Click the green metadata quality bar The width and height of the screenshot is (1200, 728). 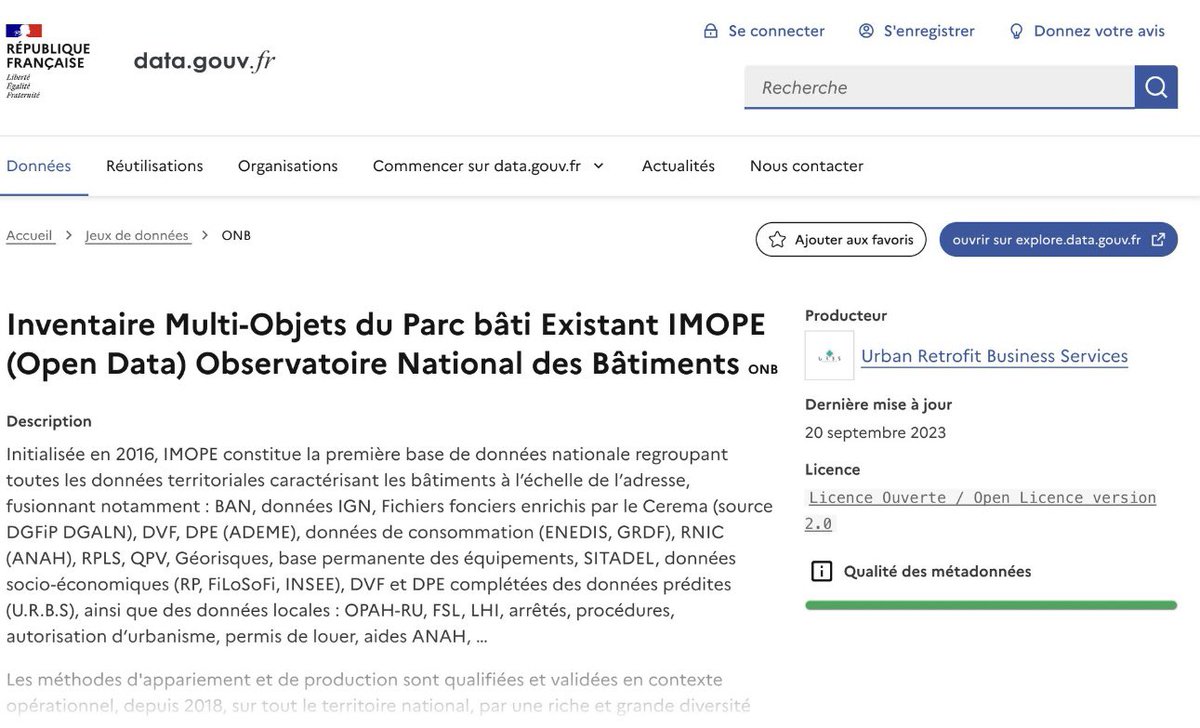point(990,604)
